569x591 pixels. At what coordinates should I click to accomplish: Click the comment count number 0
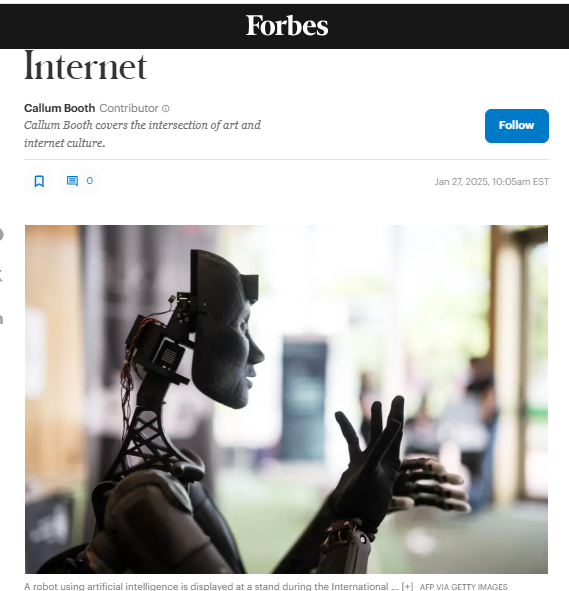point(89,181)
